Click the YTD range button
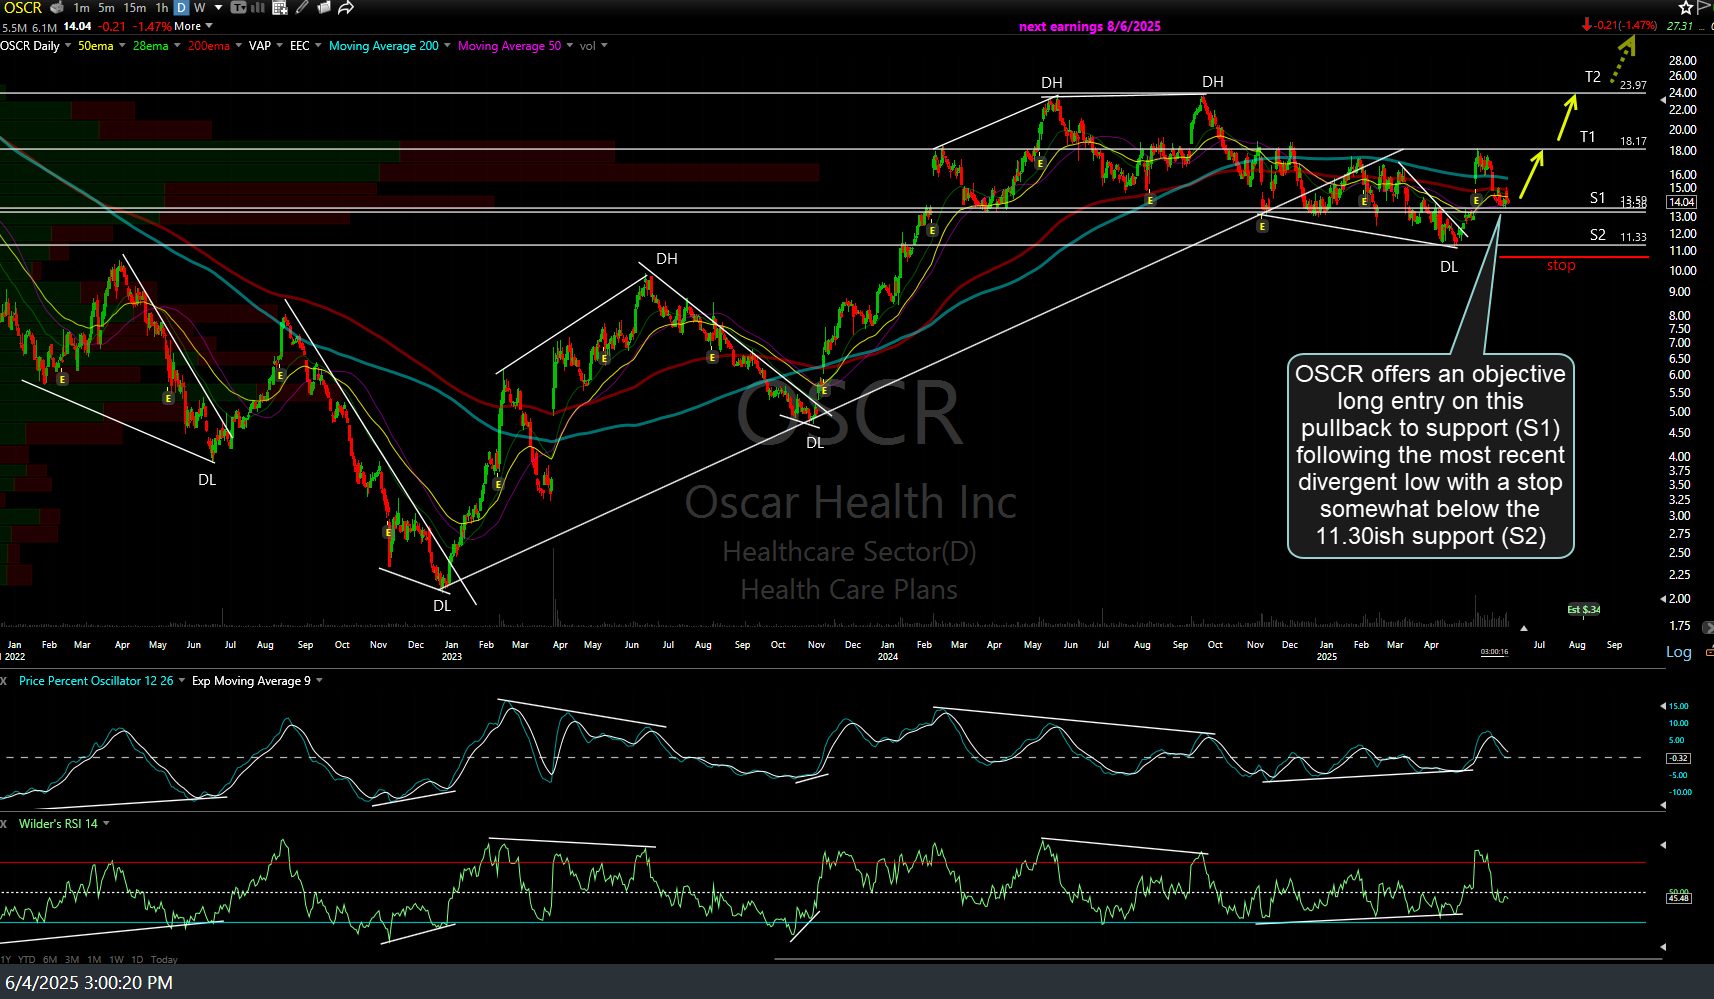The image size is (1714, 999). click(27, 959)
